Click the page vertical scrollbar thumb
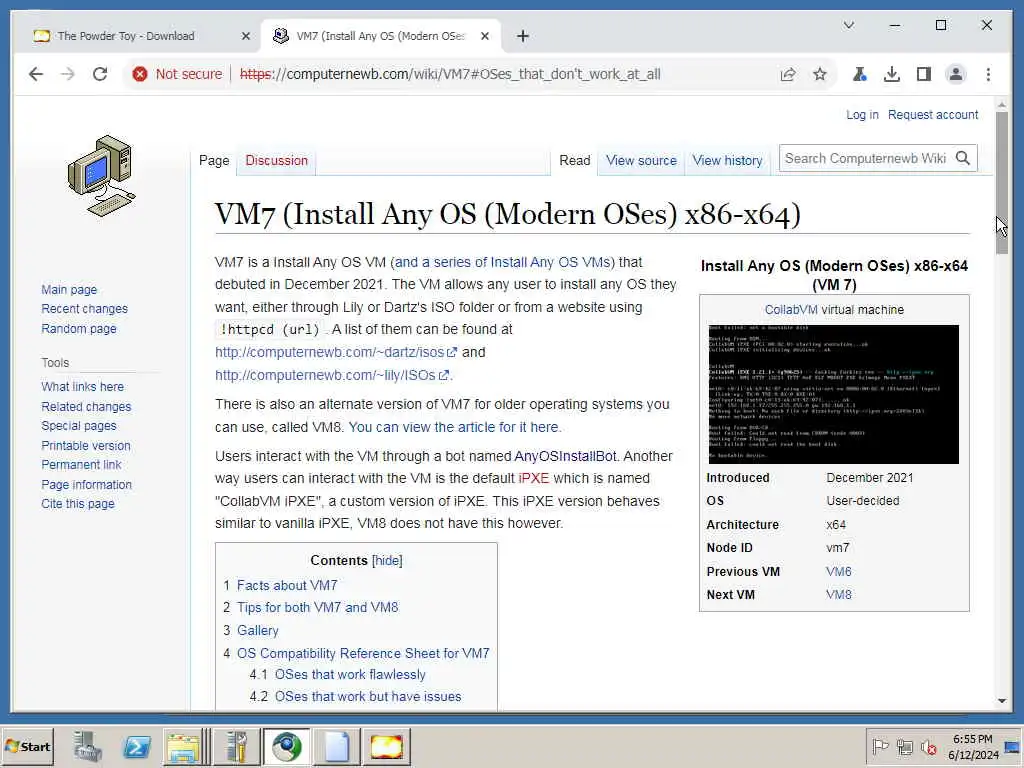The width and height of the screenshot is (1024, 768). pyautogui.click(x=1002, y=183)
